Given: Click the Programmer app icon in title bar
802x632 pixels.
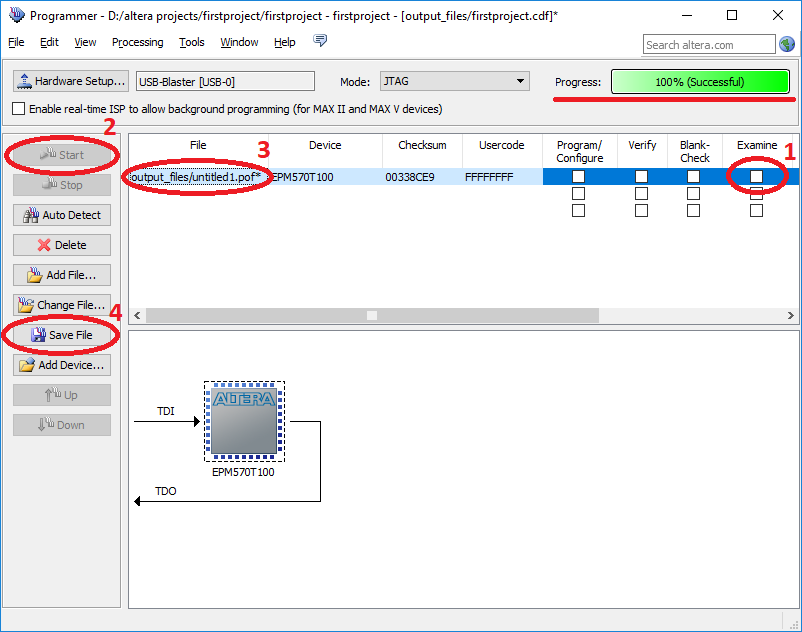Looking at the screenshot, I should click(x=16, y=15).
